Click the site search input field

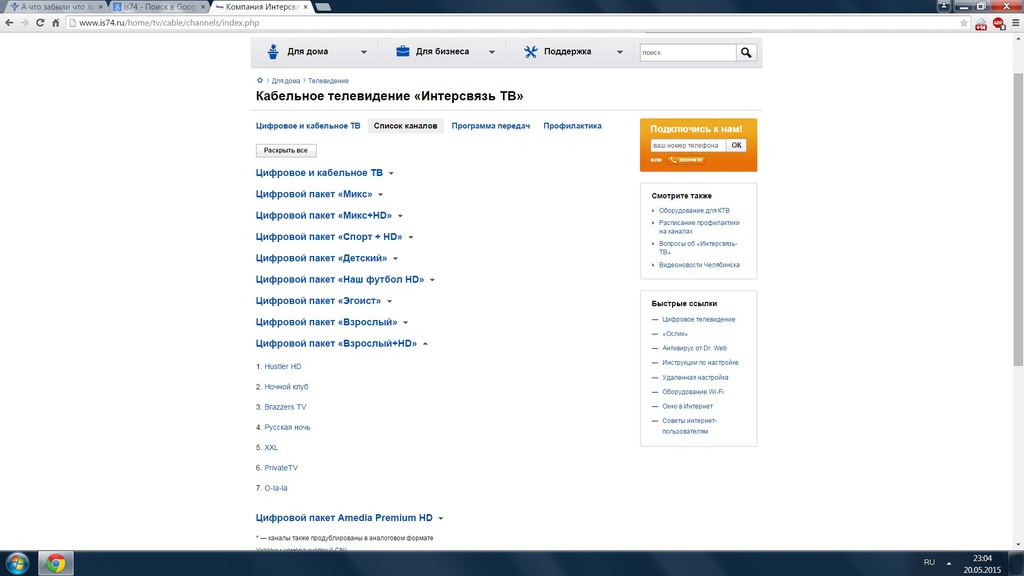pos(688,52)
